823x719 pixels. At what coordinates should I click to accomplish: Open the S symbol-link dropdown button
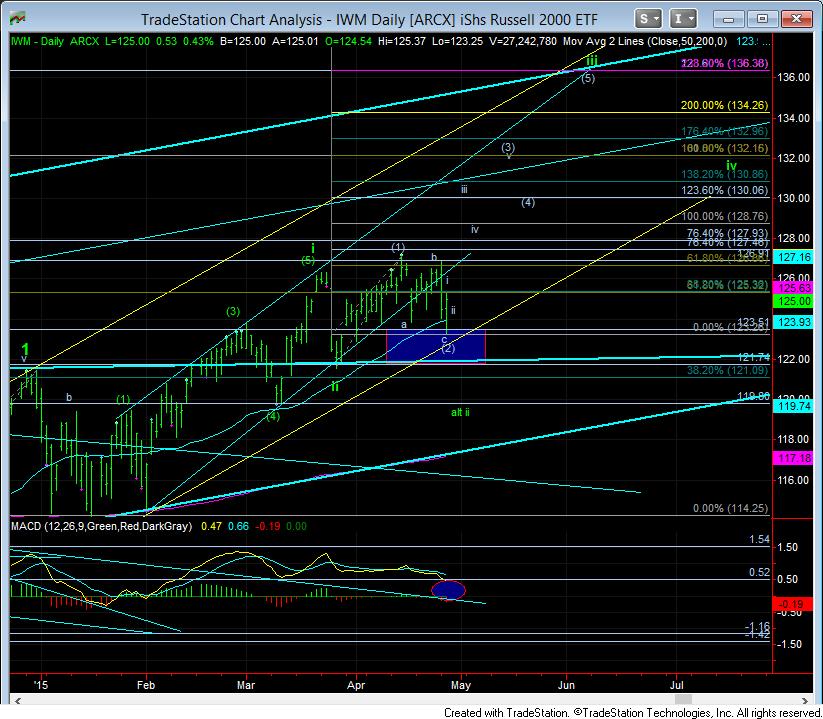[x=647, y=19]
